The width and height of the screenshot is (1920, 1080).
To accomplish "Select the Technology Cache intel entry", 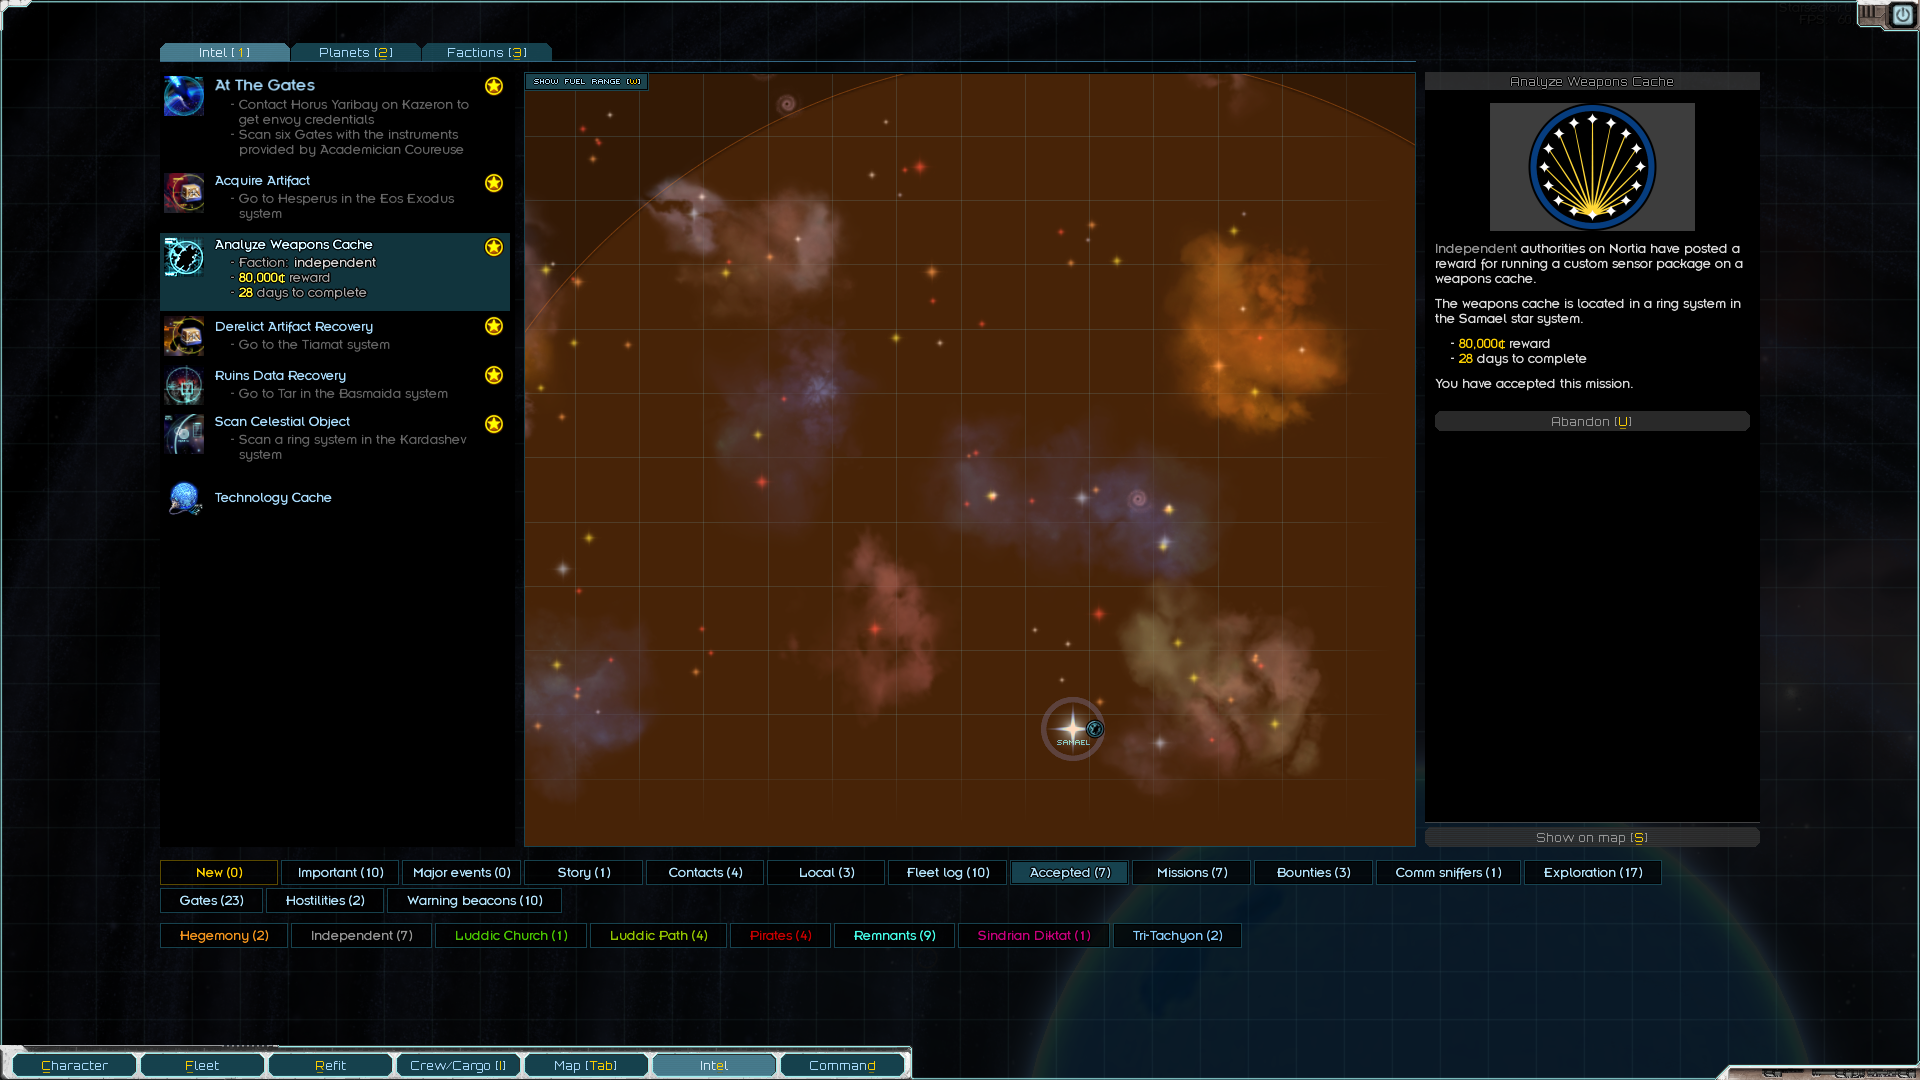I will pyautogui.click(x=335, y=497).
